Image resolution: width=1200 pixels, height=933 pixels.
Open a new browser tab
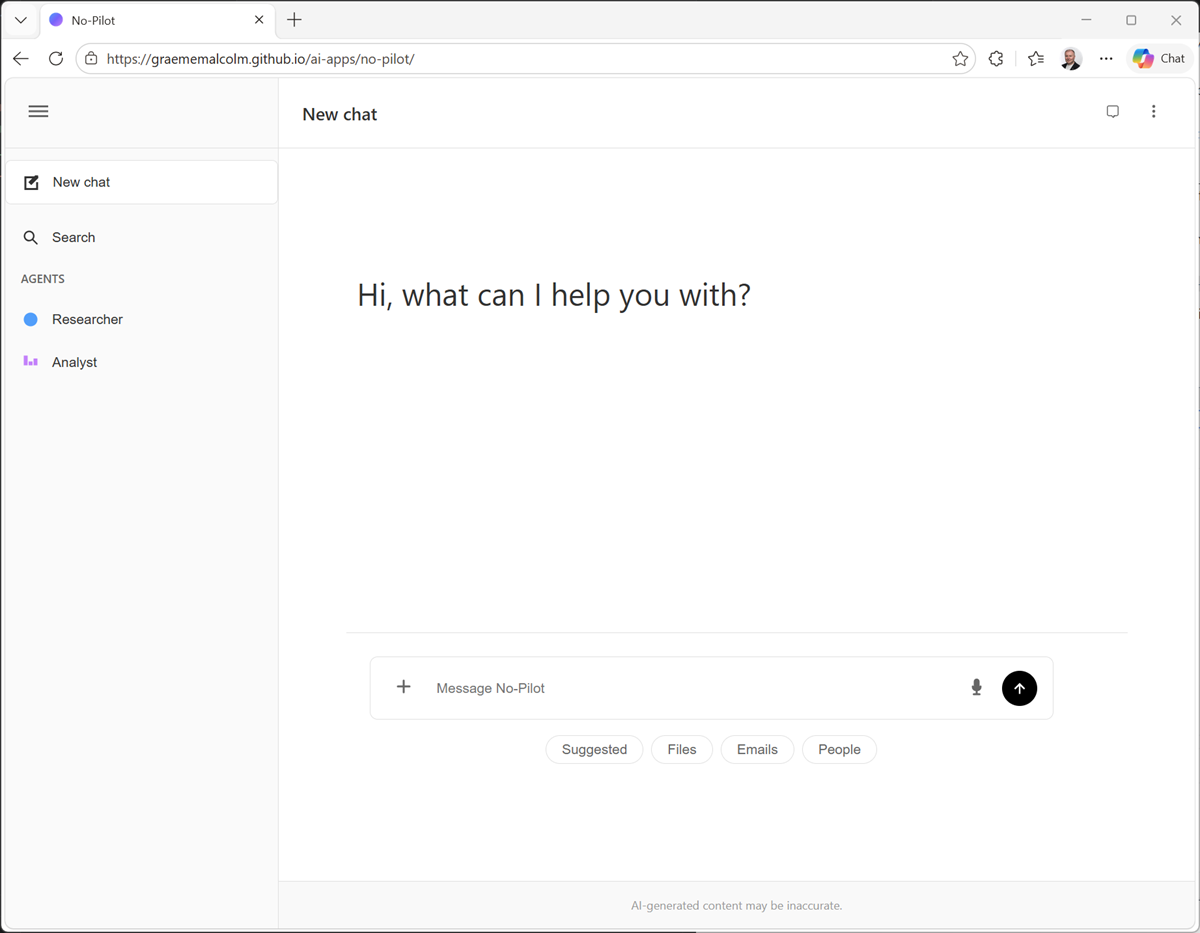[294, 20]
